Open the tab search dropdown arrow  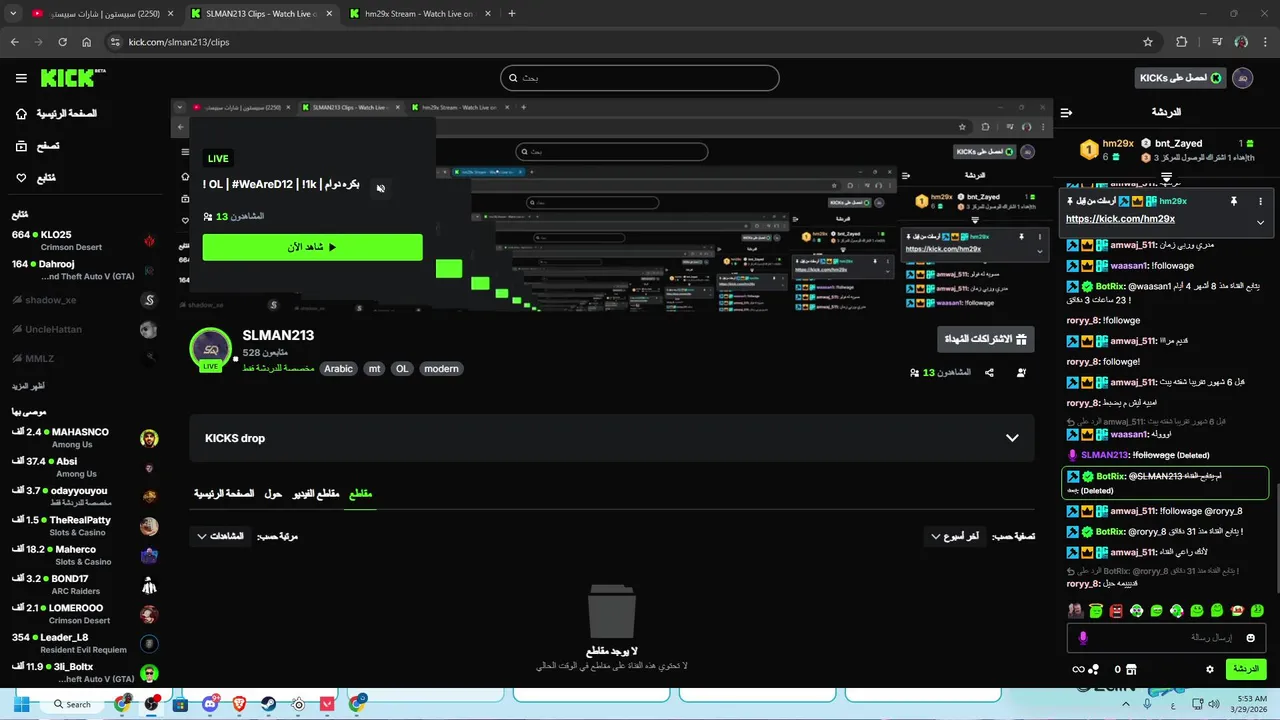[13, 14]
